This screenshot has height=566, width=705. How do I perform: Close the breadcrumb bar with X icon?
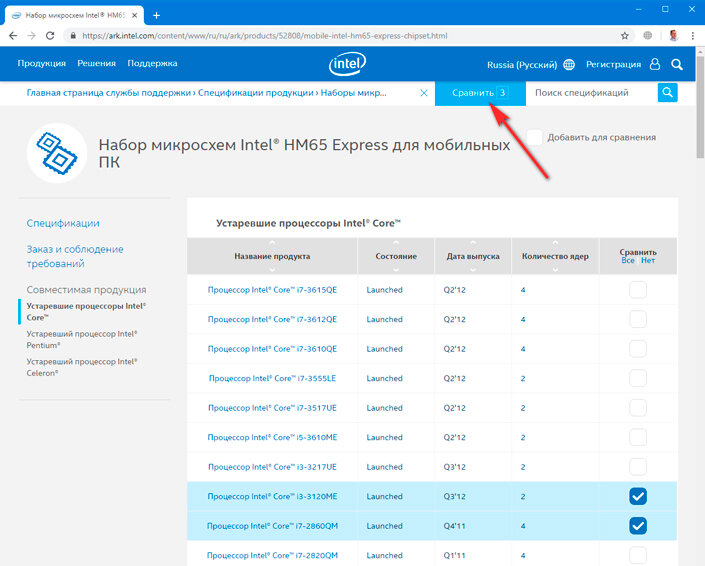coord(424,93)
